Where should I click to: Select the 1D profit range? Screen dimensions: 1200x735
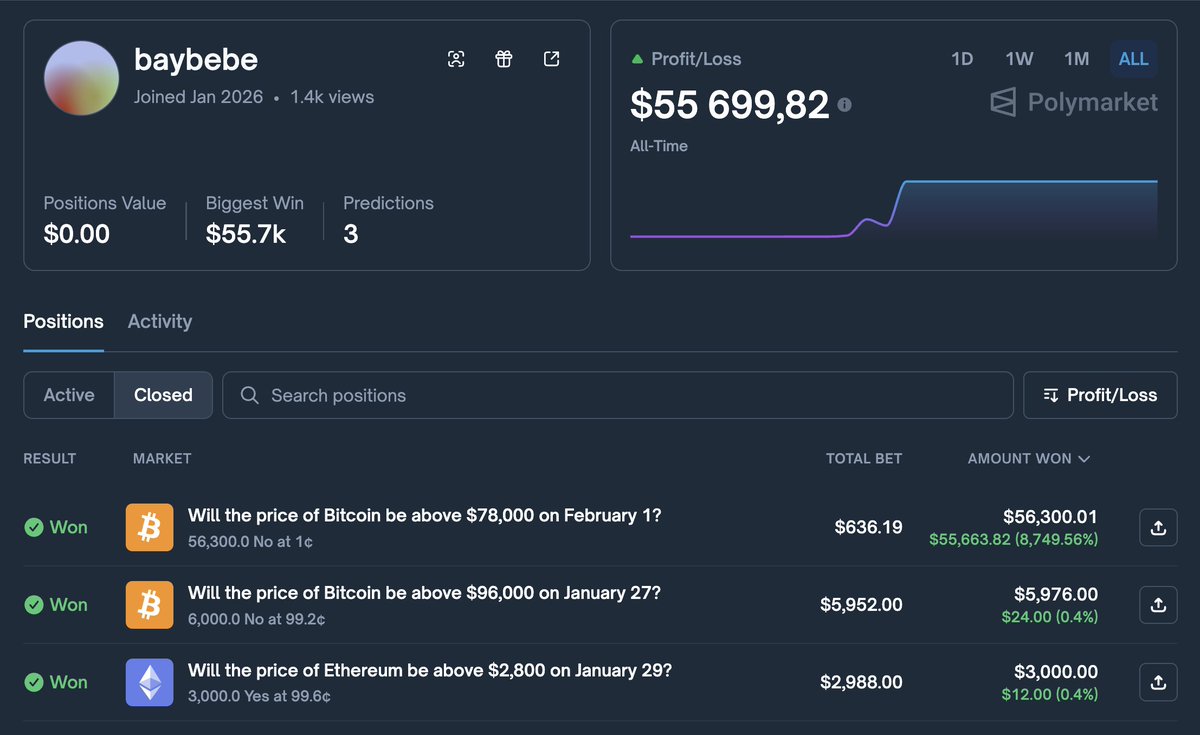(962, 59)
